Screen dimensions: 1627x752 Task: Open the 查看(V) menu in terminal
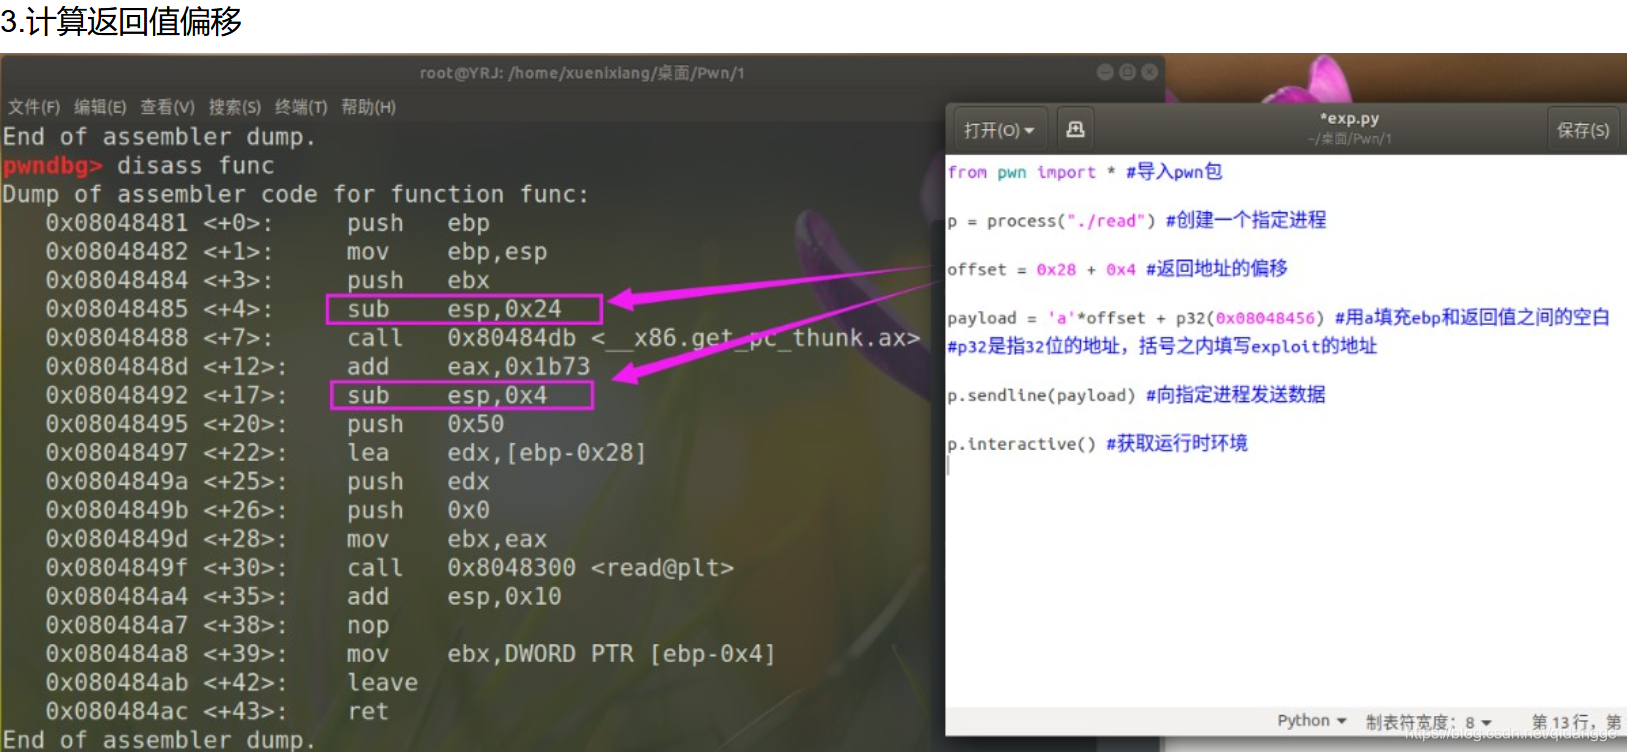point(167,107)
